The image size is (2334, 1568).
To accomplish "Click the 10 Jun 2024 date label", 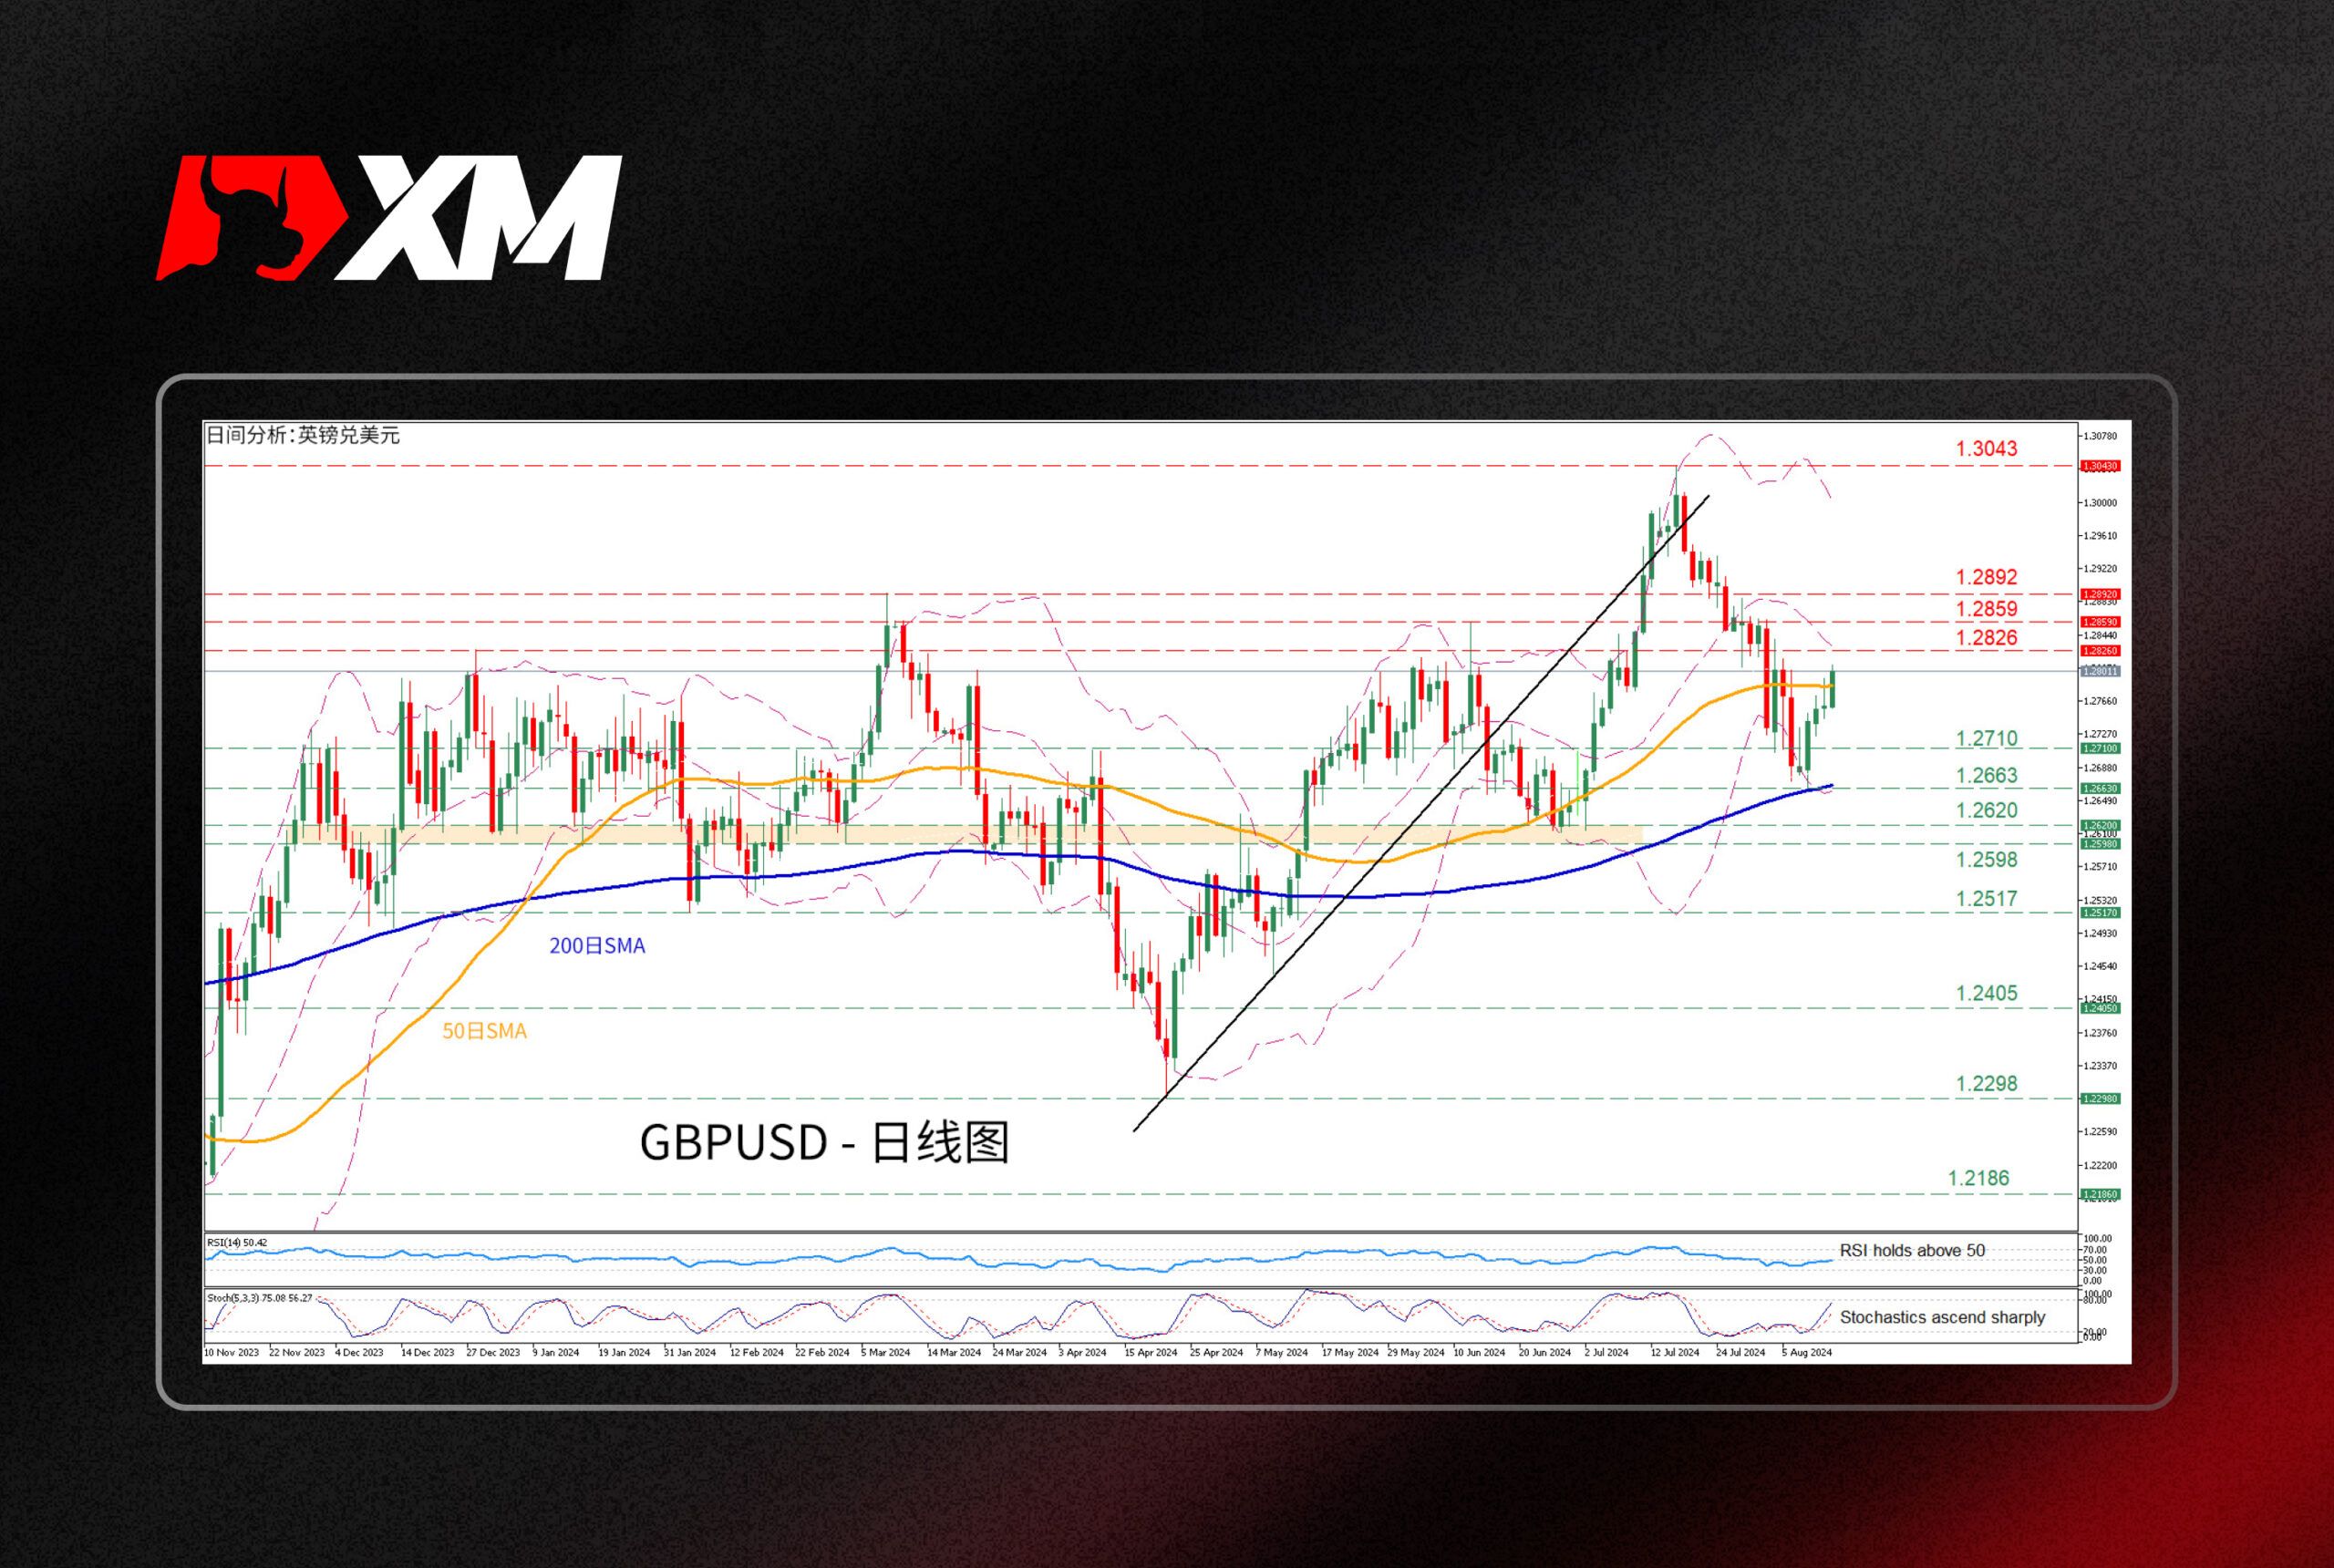I will (x=1479, y=1352).
